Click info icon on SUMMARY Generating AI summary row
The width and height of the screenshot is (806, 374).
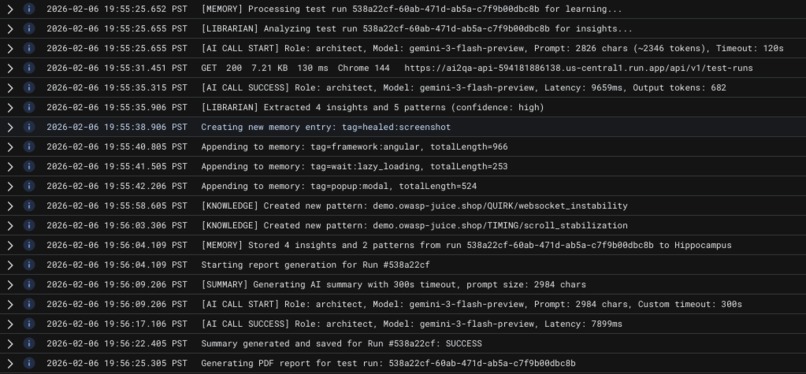(29, 285)
